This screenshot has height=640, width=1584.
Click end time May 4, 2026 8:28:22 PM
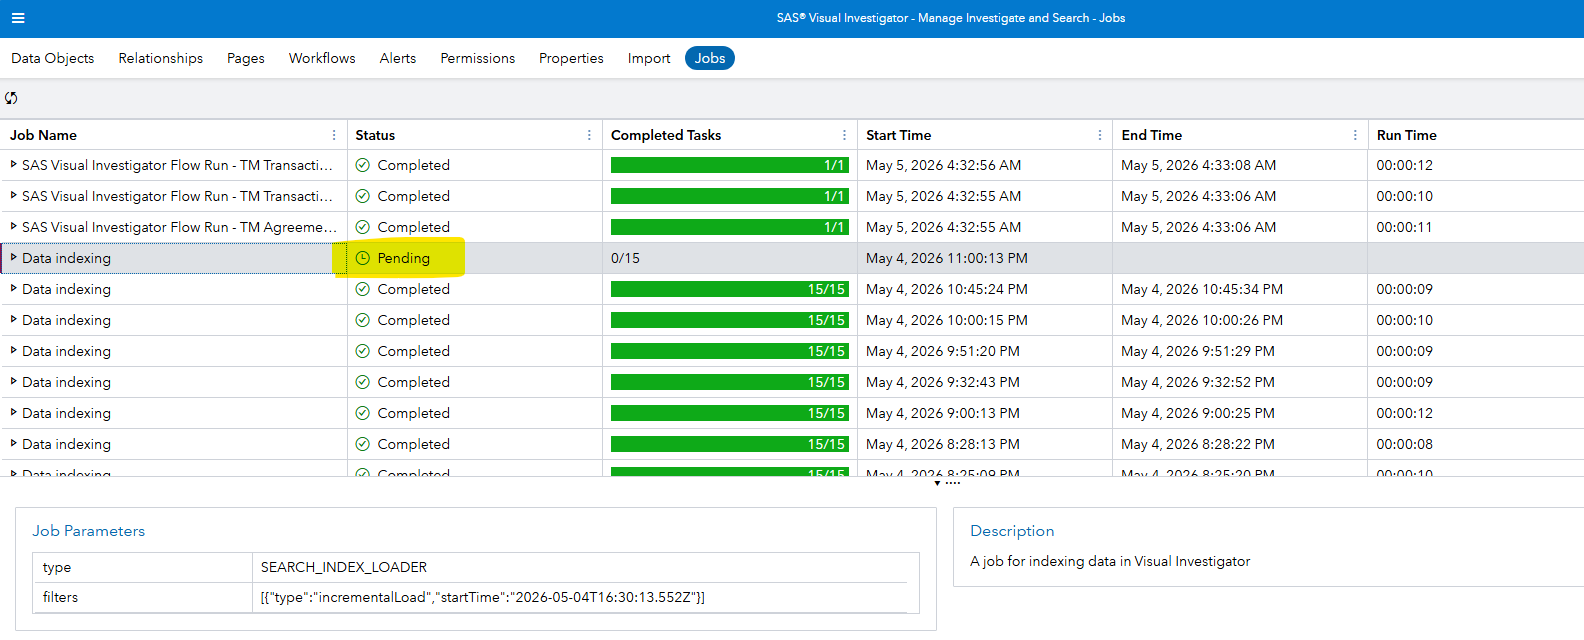click(x=1198, y=444)
